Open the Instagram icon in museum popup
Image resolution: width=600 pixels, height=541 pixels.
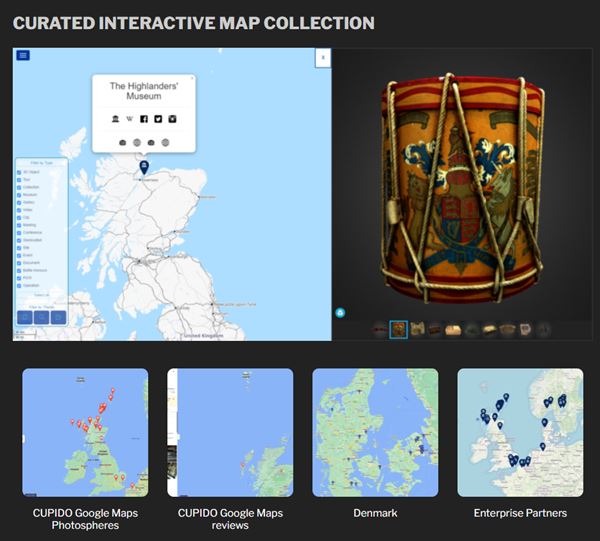pyautogui.click(x=171, y=119)
